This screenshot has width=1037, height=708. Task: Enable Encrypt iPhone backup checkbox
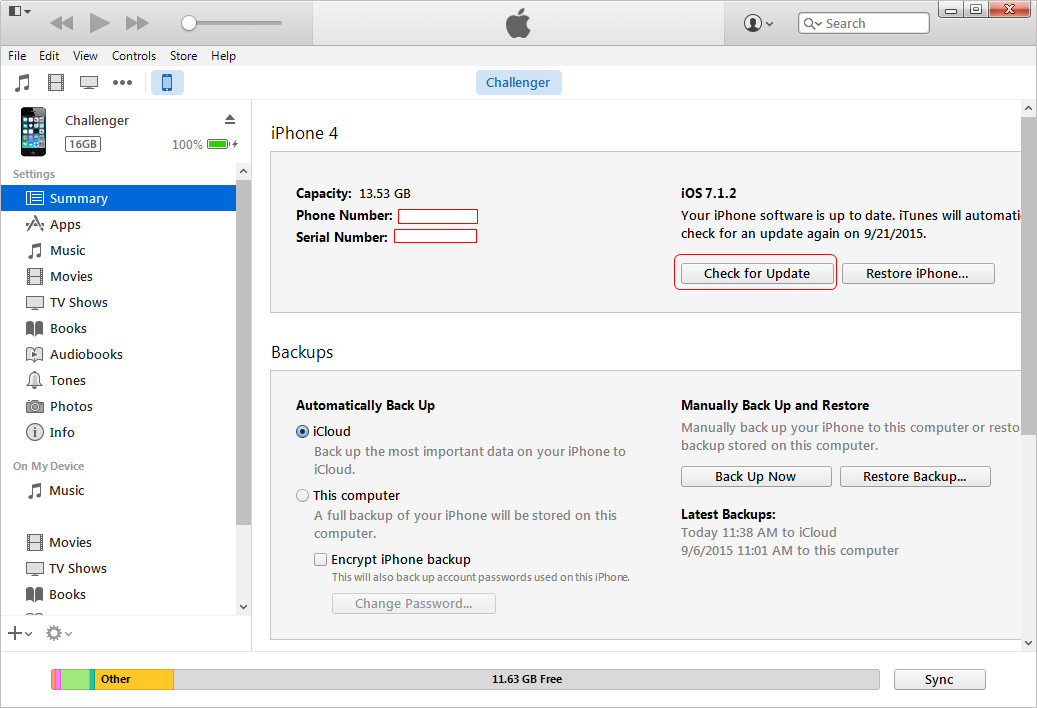(x=321, y=560)
